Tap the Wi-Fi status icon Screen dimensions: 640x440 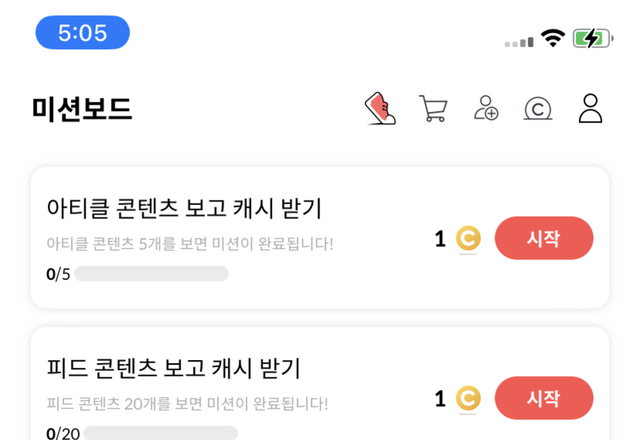[552, 38]
